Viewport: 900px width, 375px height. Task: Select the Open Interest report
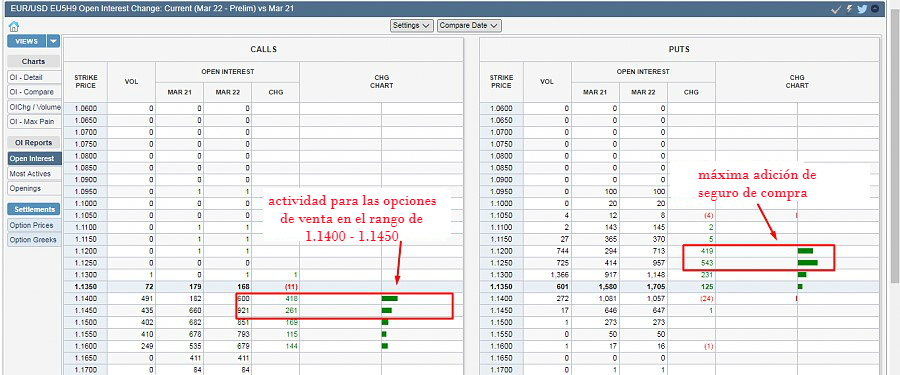tap(33, 158)
